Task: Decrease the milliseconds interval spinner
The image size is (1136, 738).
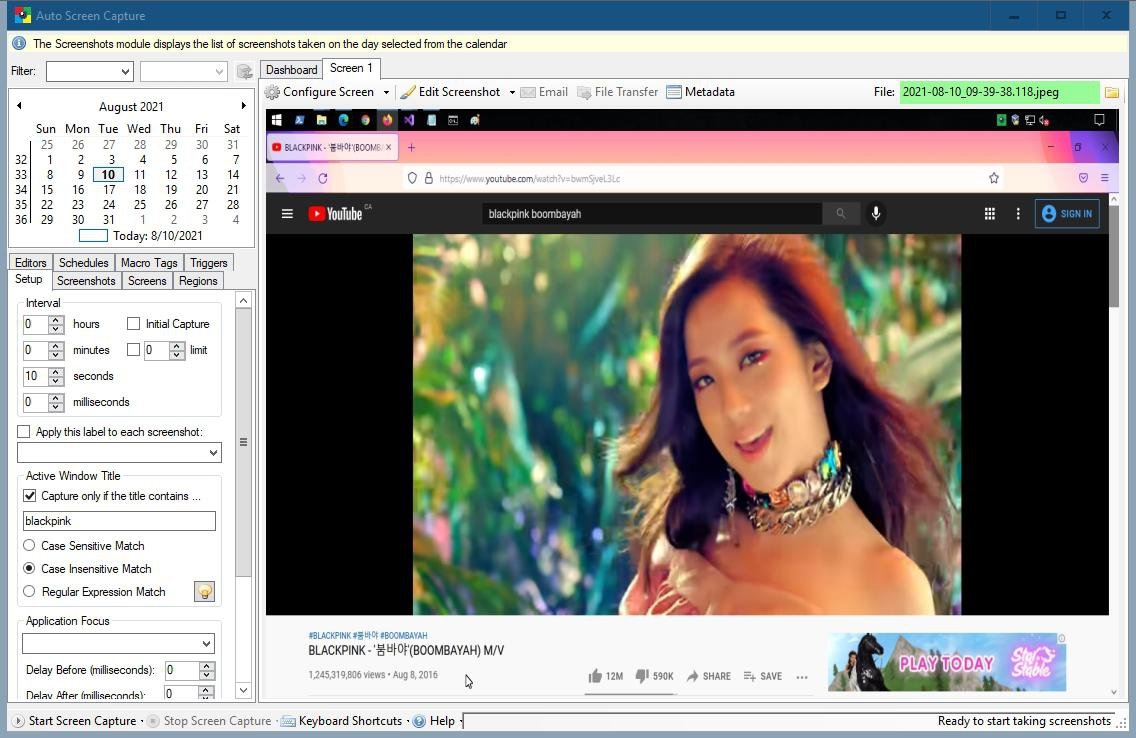Action: [x=57, y=406]
